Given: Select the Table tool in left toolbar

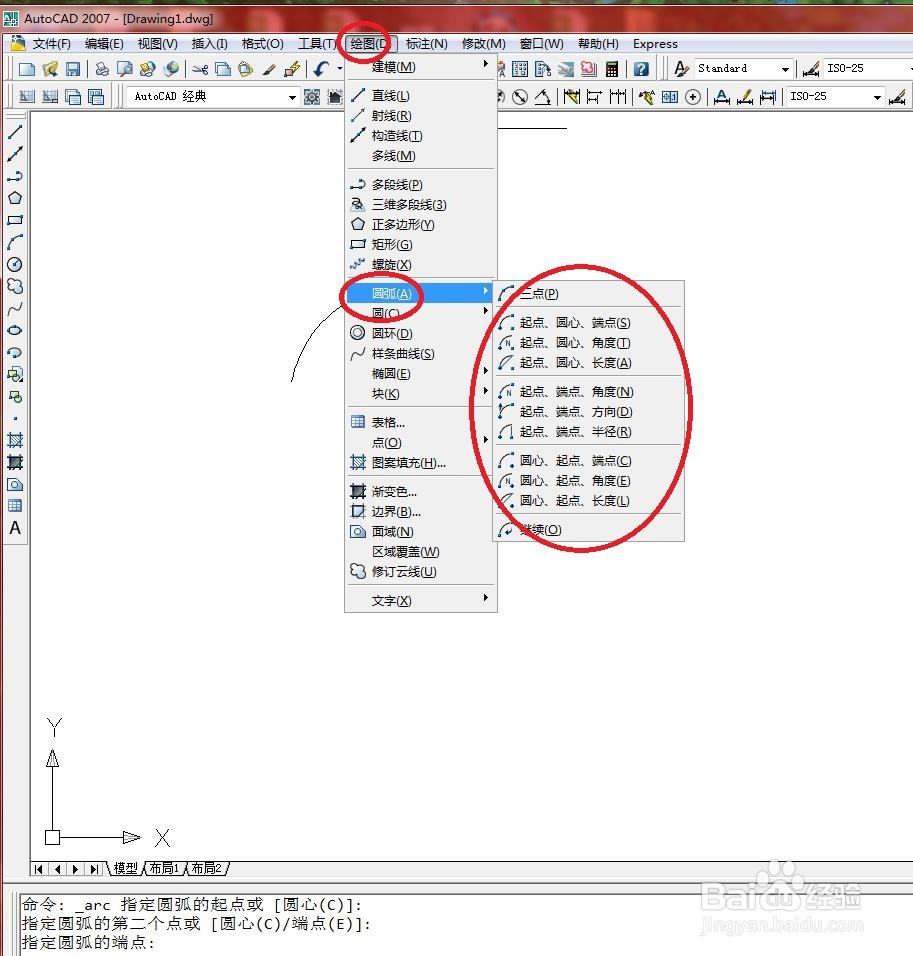Looking at the screenshot, I should [15, 506].
